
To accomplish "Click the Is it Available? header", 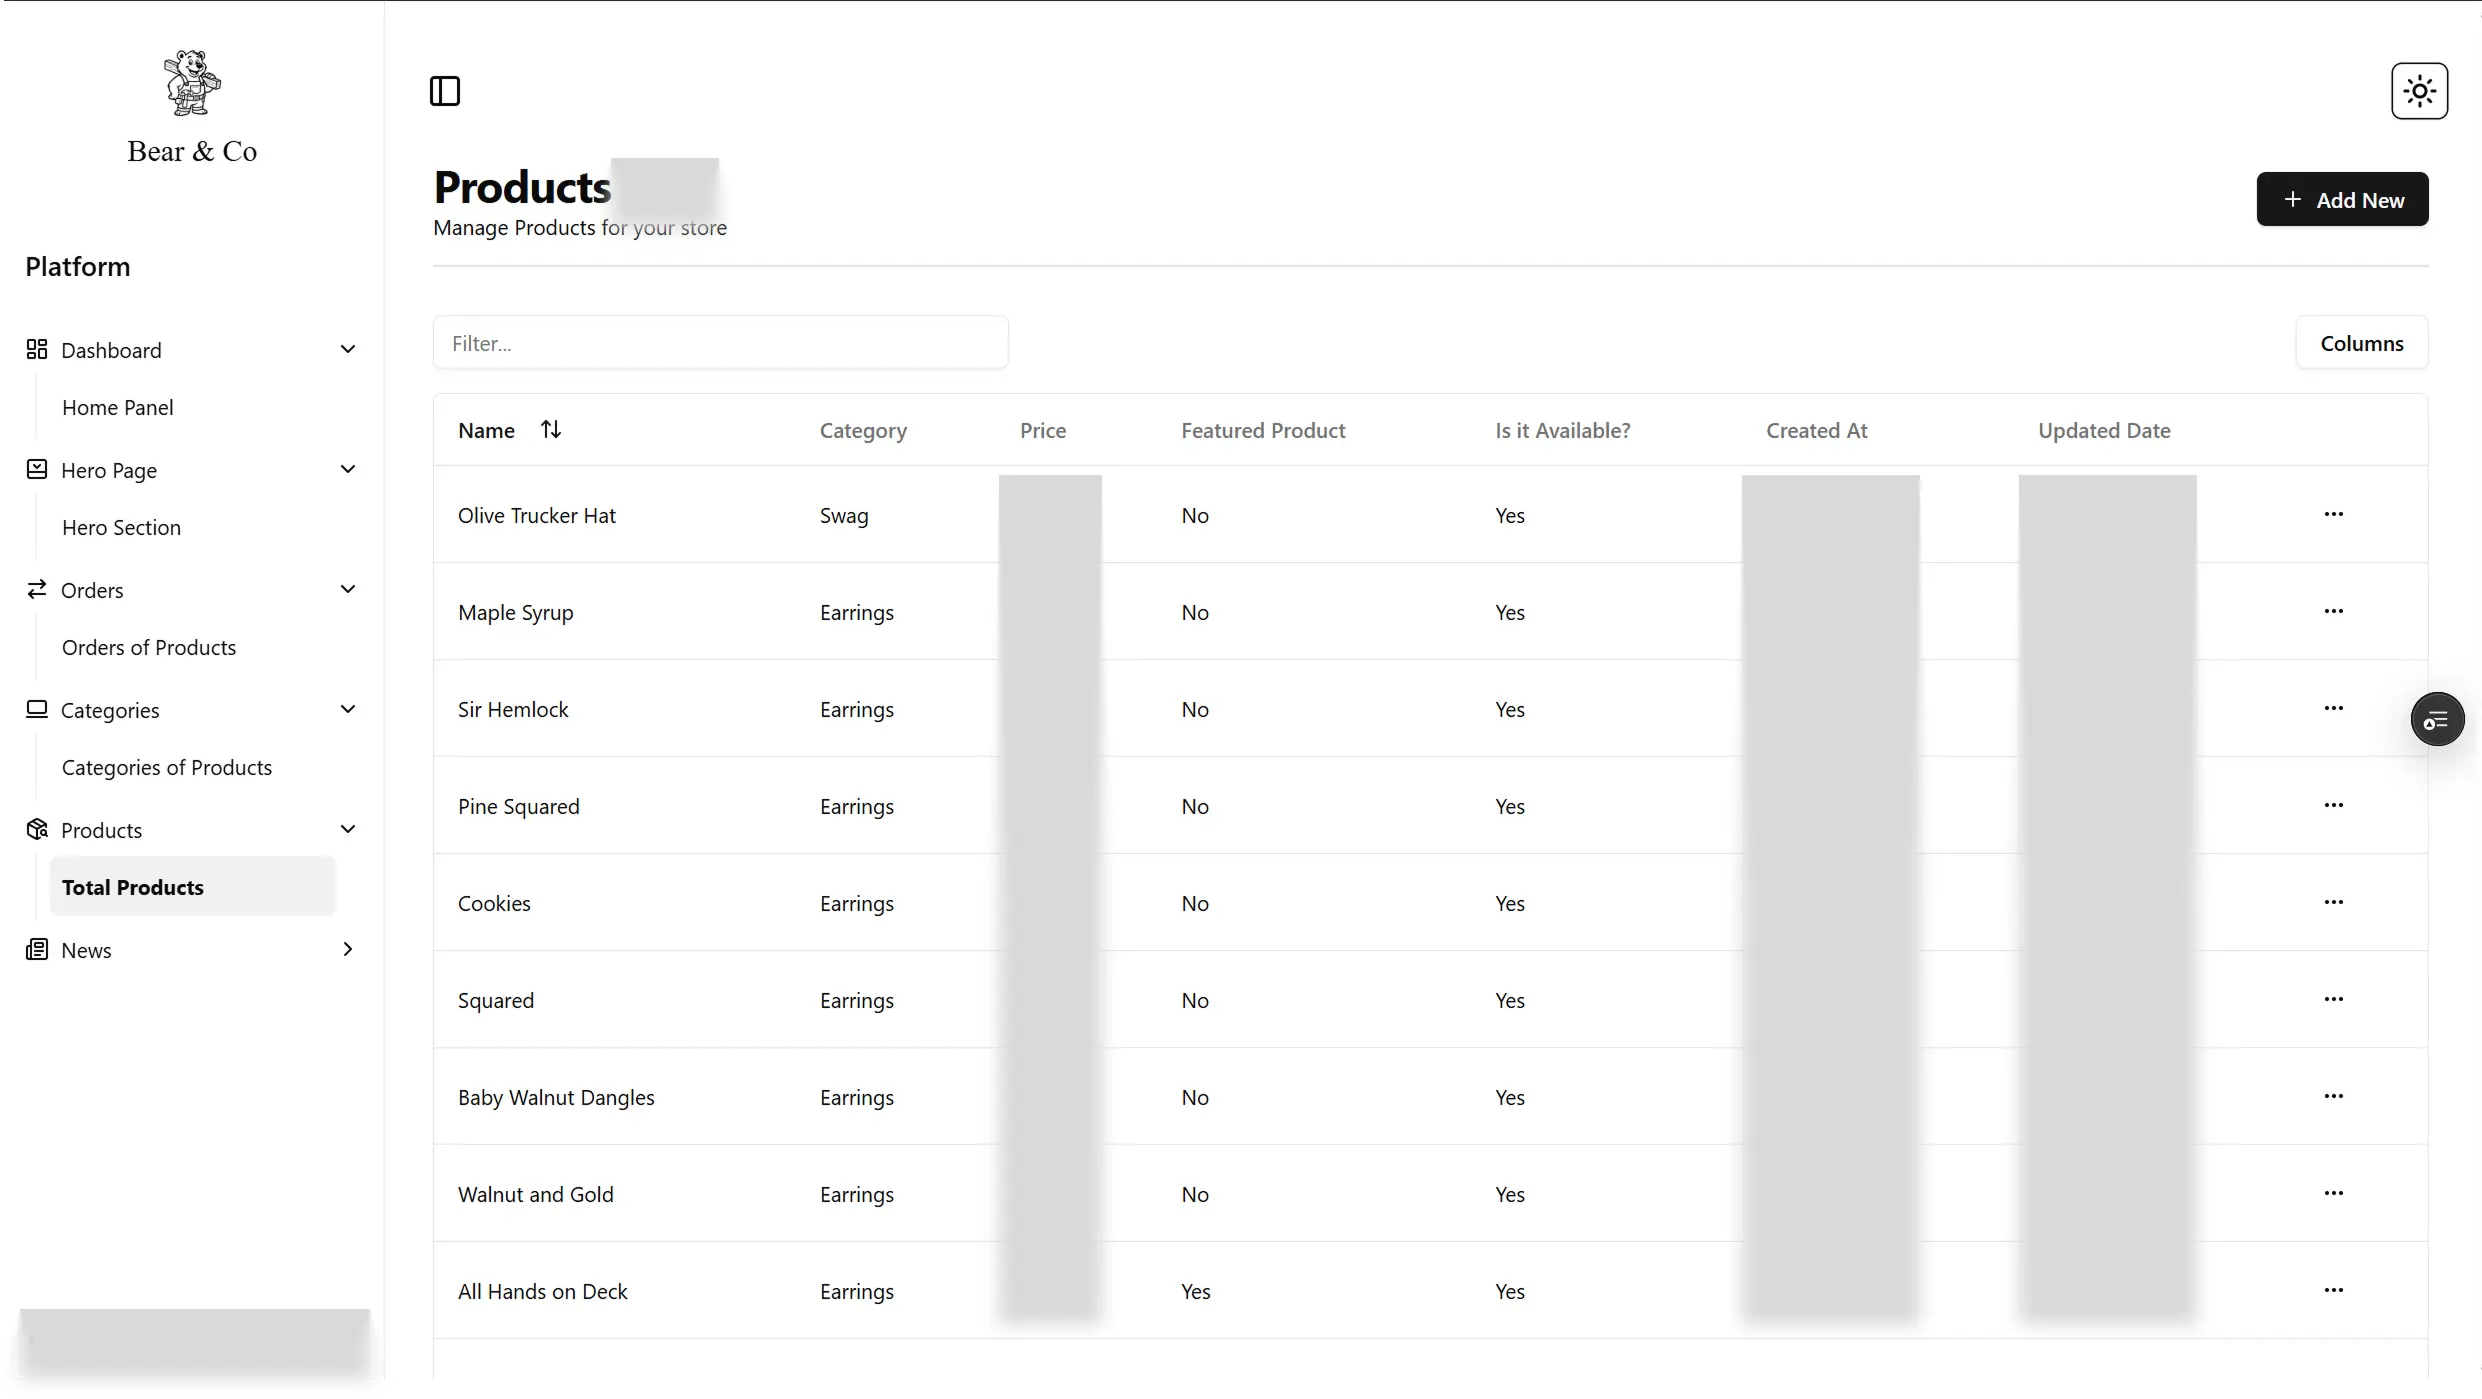I will tap(1562, 430).
